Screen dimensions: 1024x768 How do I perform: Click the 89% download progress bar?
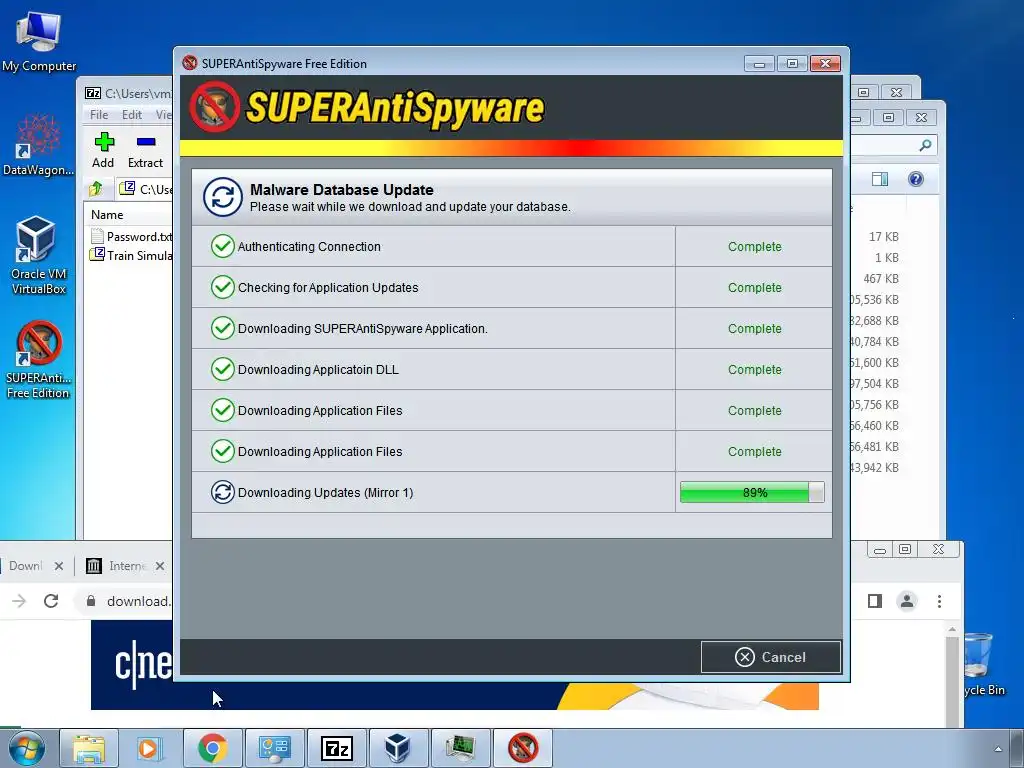coord(752,492)
